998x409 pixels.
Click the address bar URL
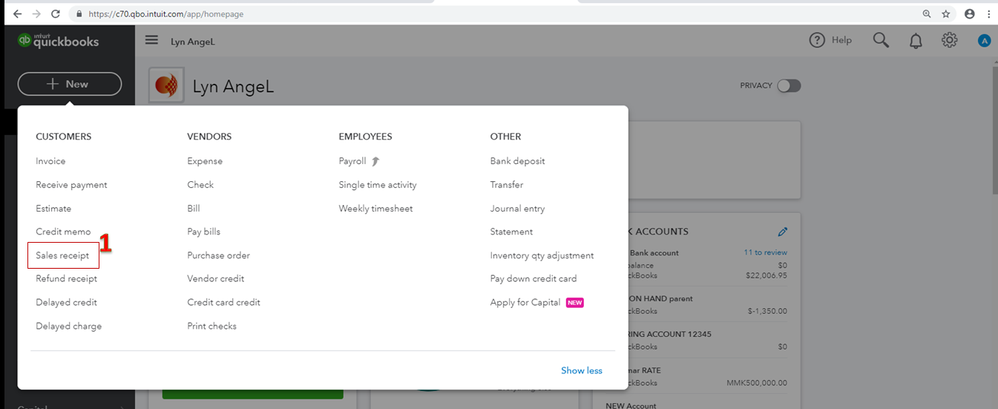[x=165, y=13]
